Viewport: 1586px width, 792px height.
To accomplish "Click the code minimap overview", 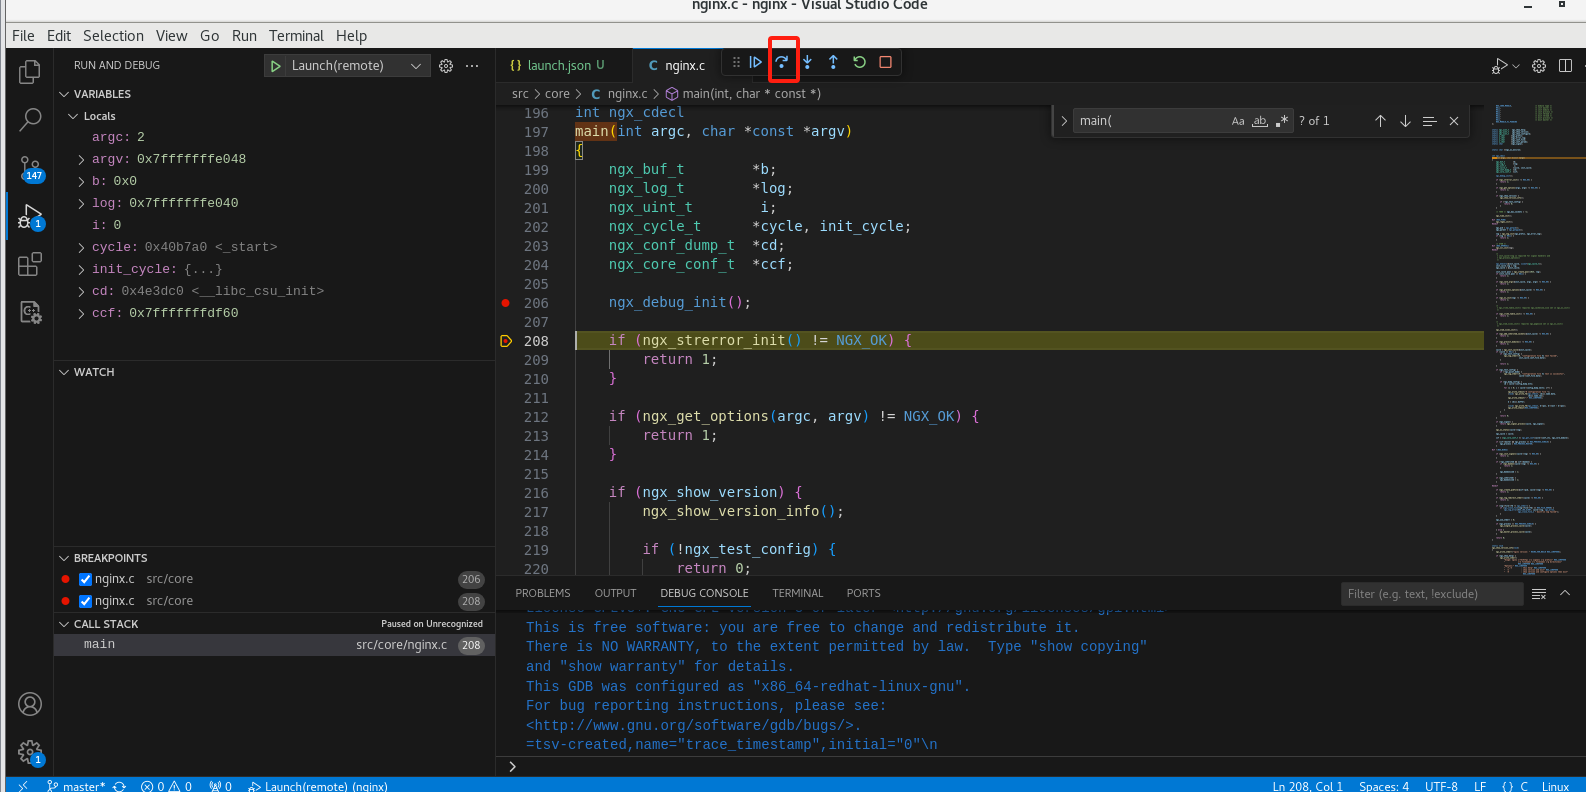I will (x=1534, y=340).
